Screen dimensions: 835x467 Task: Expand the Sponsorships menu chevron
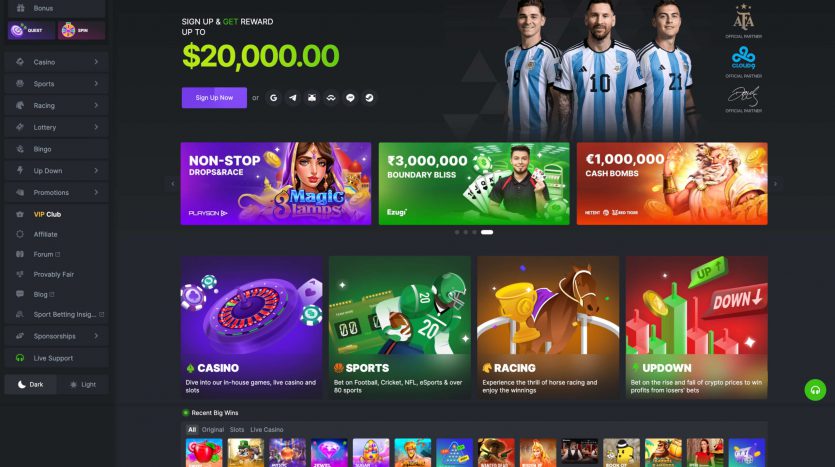click(96, 336)
